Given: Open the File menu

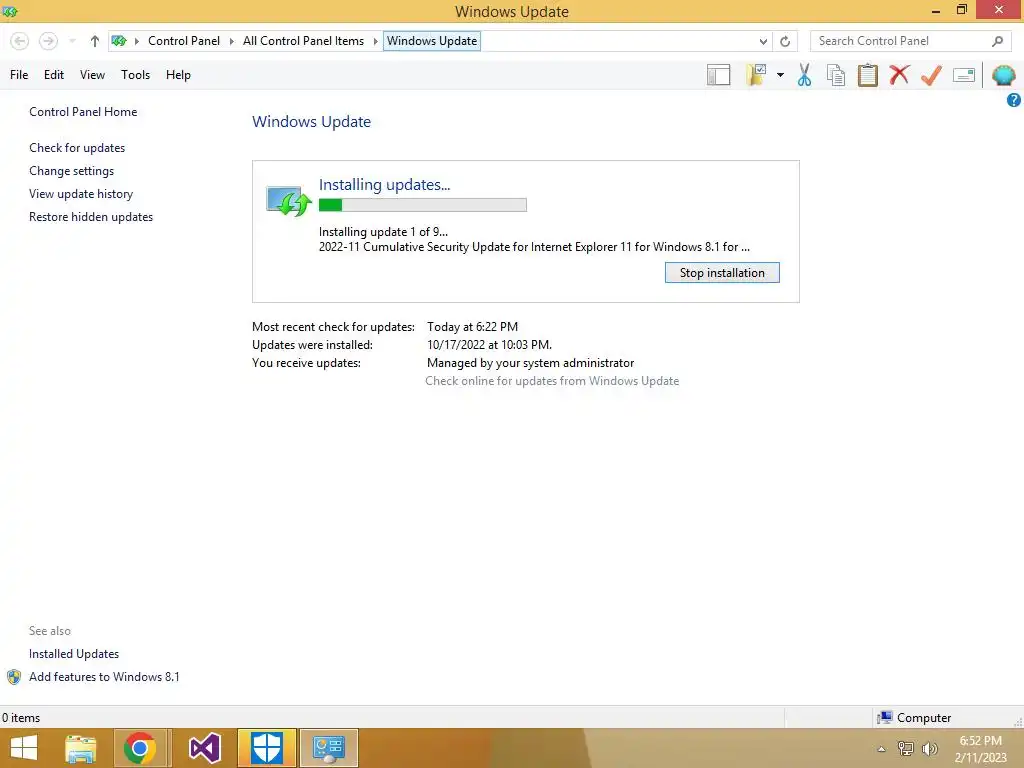Looking at the screenshot, I should (x=19, y=75).
